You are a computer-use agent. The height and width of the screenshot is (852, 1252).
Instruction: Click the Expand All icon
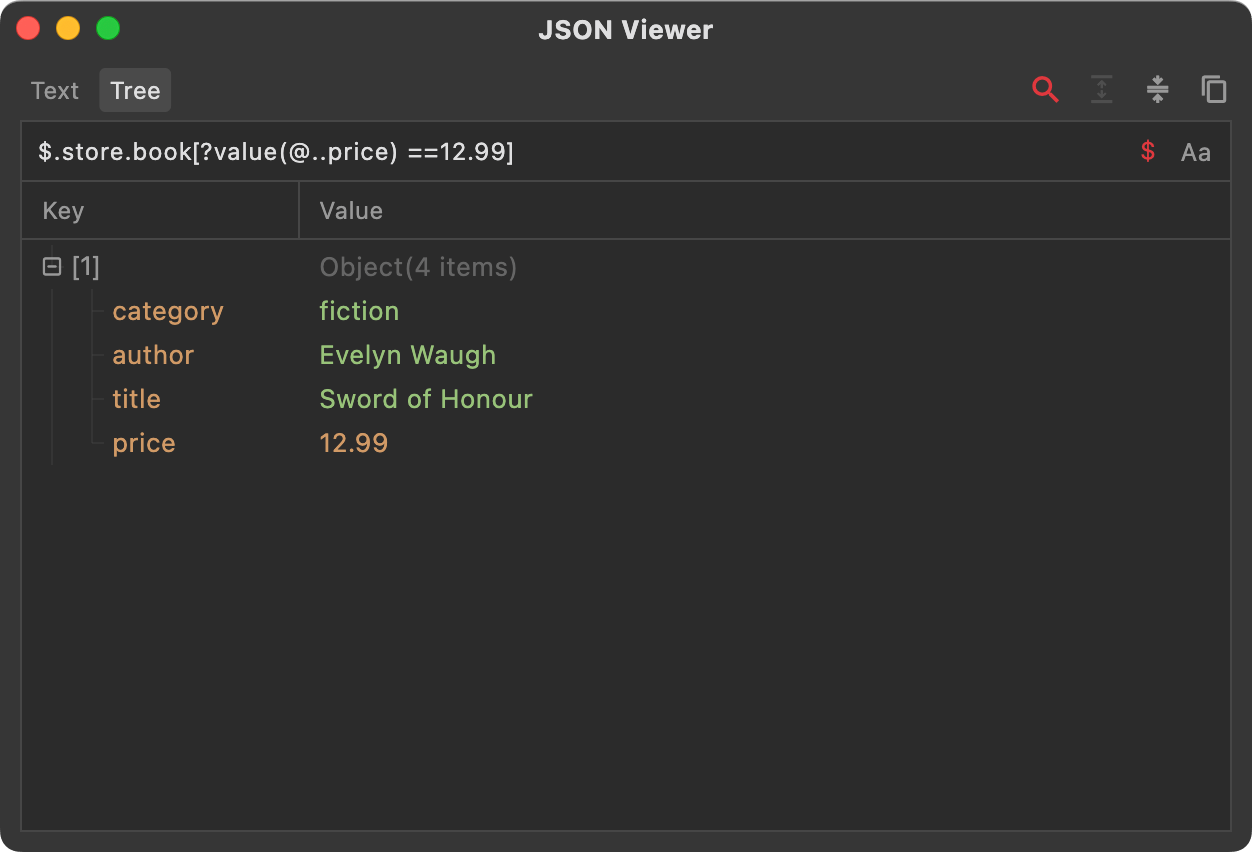(x=1101, y=90)
